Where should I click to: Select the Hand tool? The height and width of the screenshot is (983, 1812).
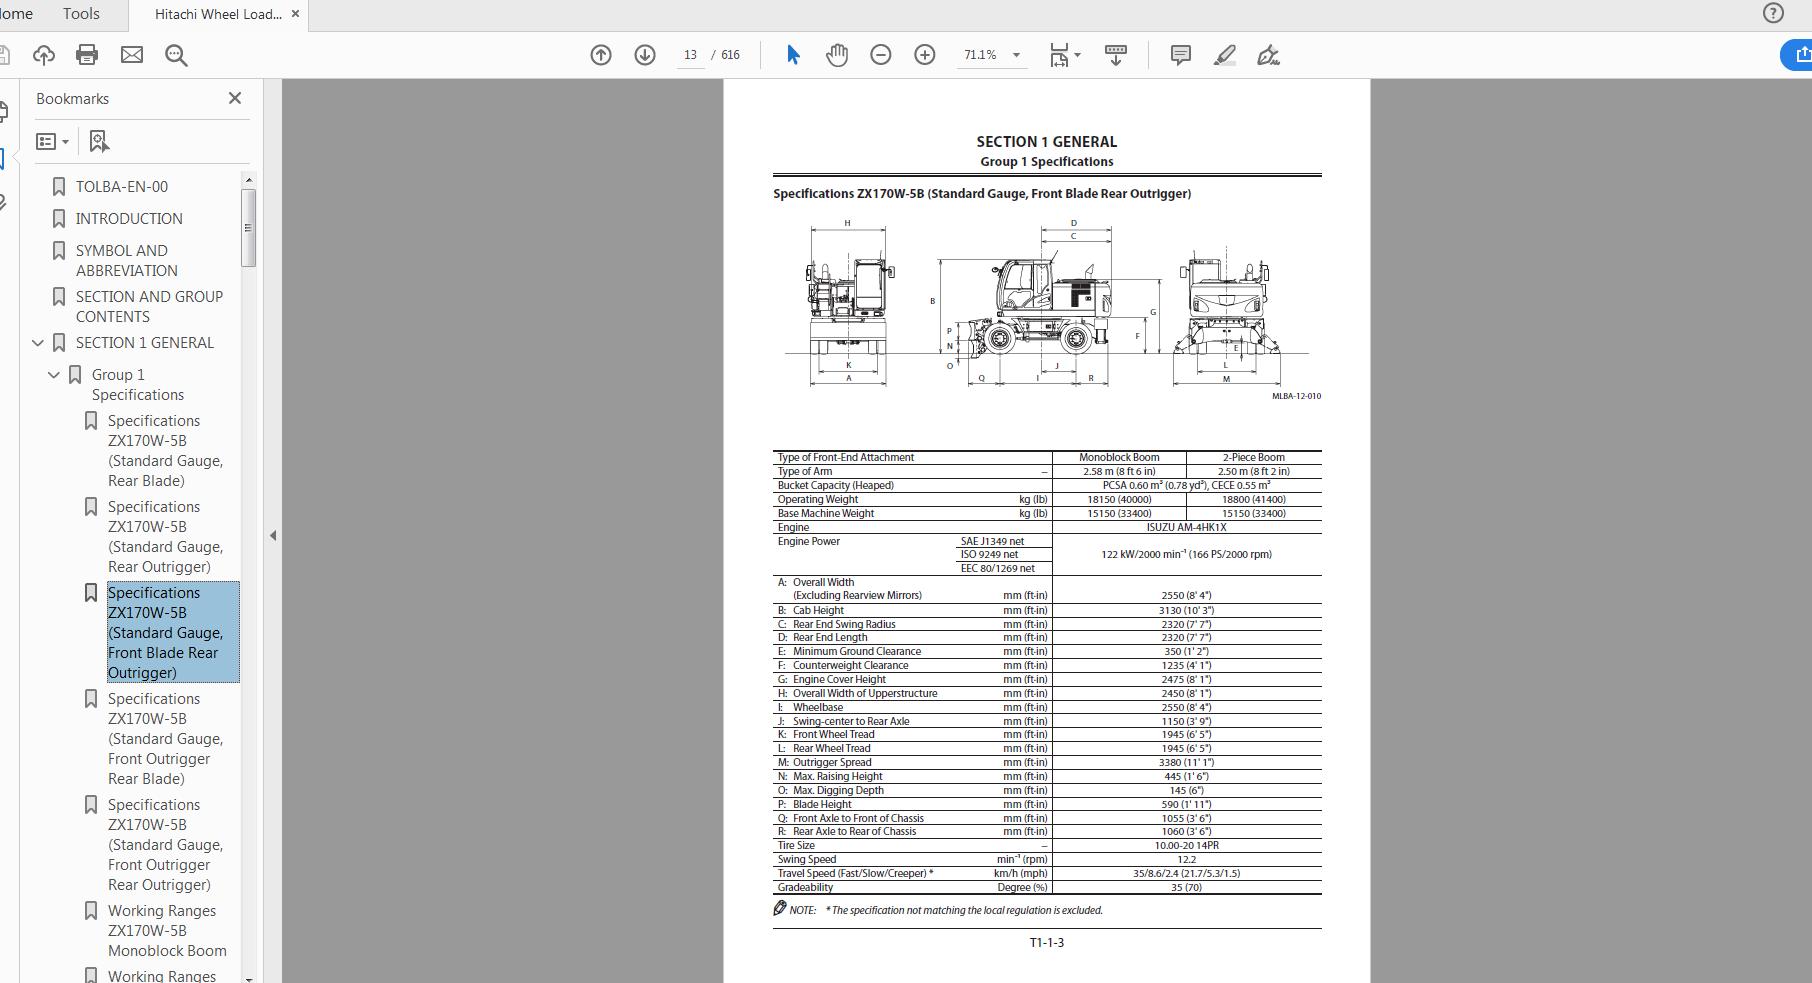coord(837,55)
